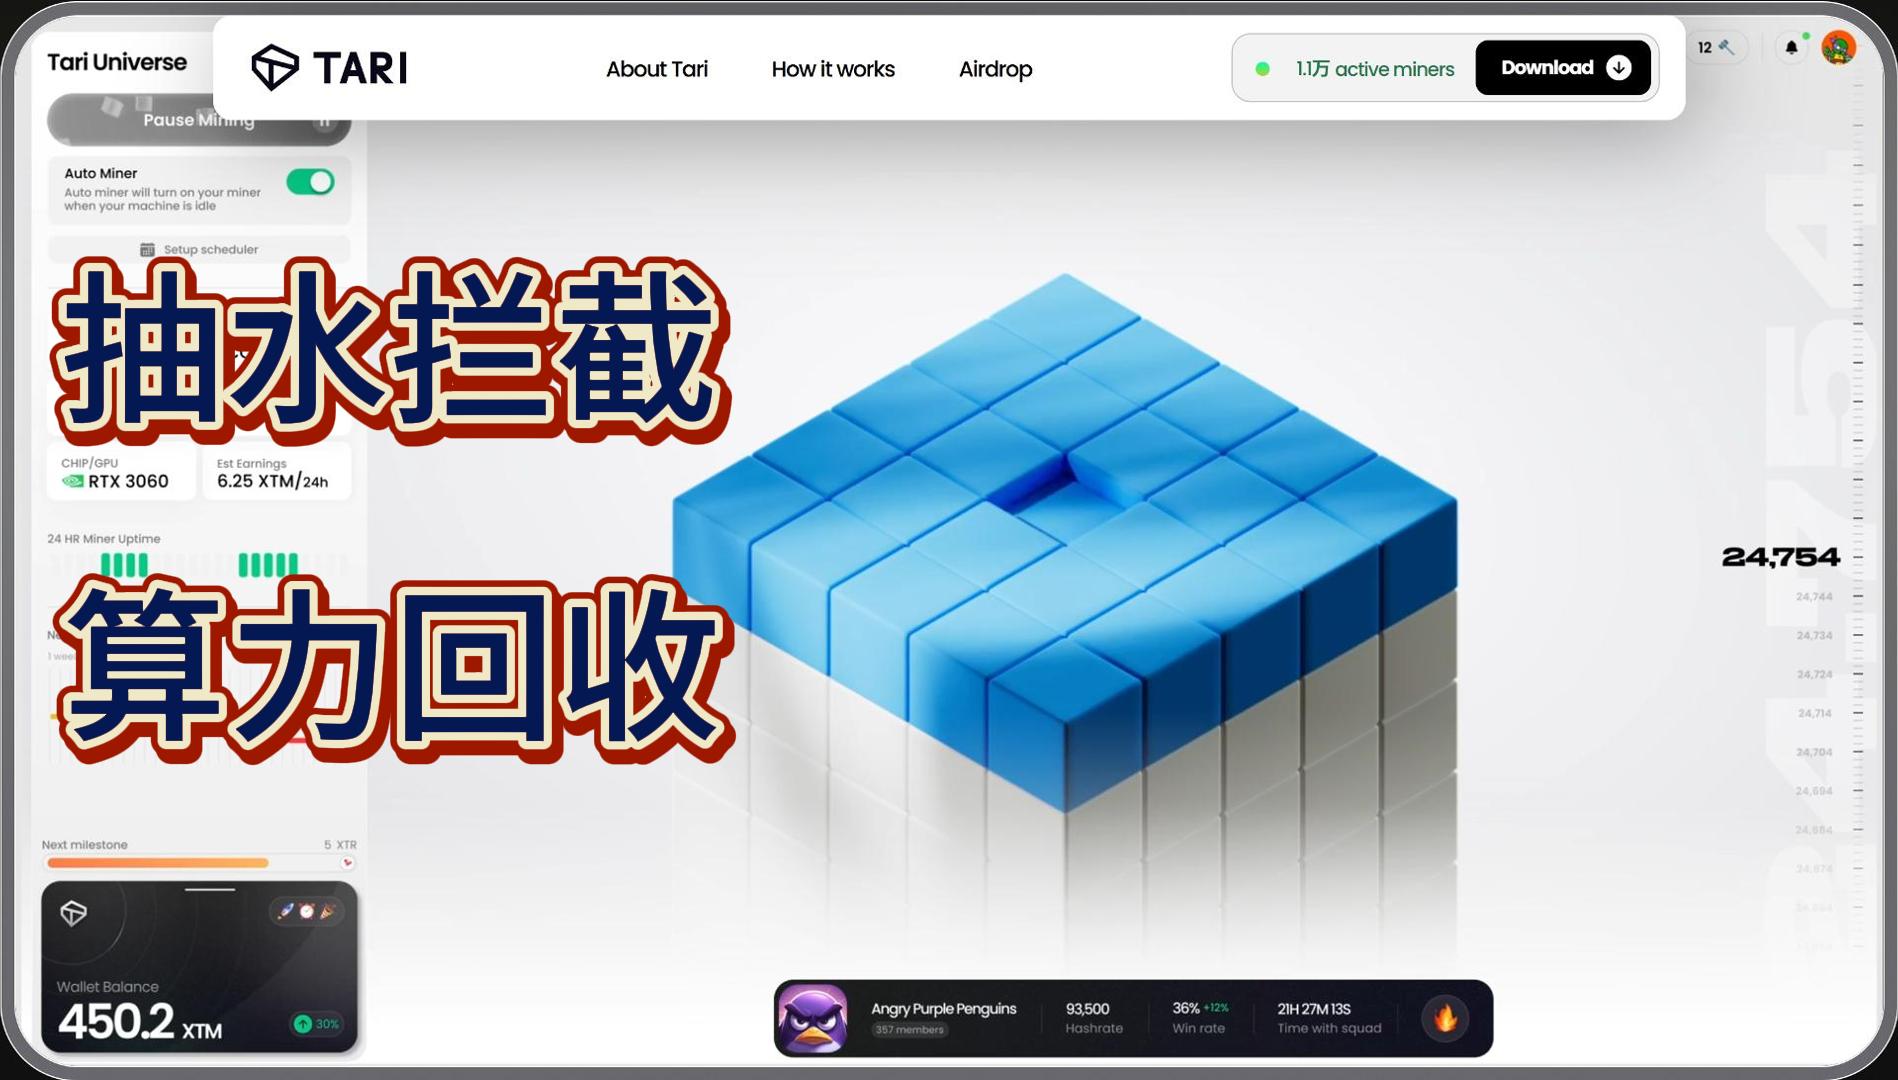Click the 93,500 Hashrate stat
1898x1080 pixels.
click(x=1093, y=1018)
